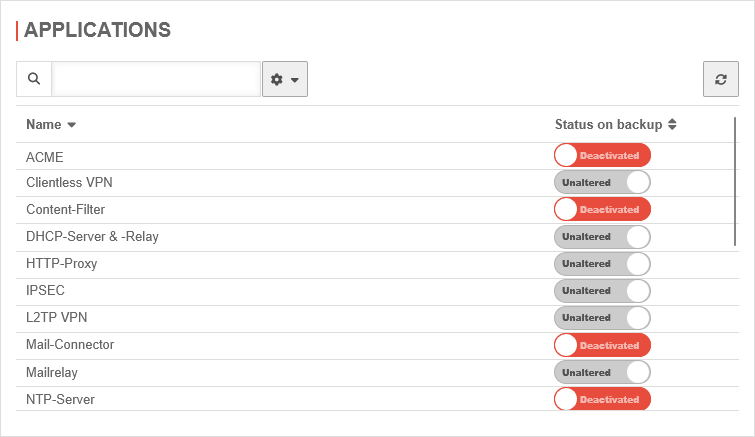Image resolution: width=755 pixels, height=437 pixels.
Task: Toggle Mail-Connector deactivated switch
Action: 602,345
